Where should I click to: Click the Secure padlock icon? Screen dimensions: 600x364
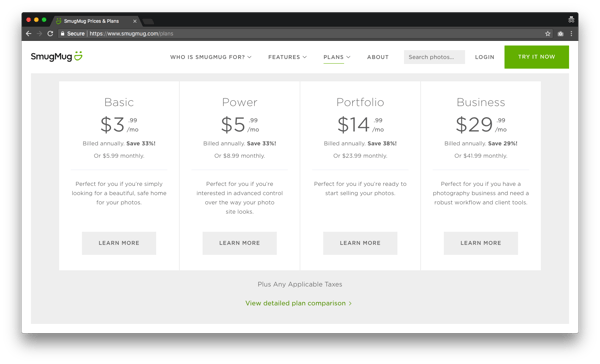click(62, 34)
